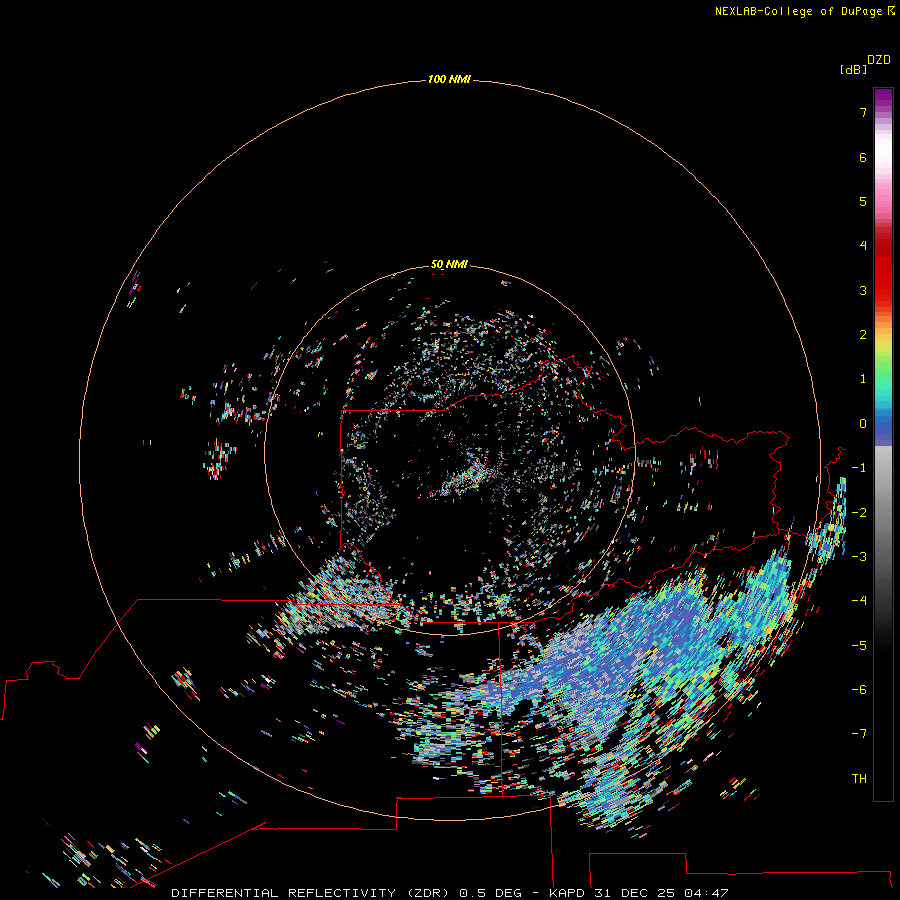Click the -3 value on the color scale

coord(859,557)
